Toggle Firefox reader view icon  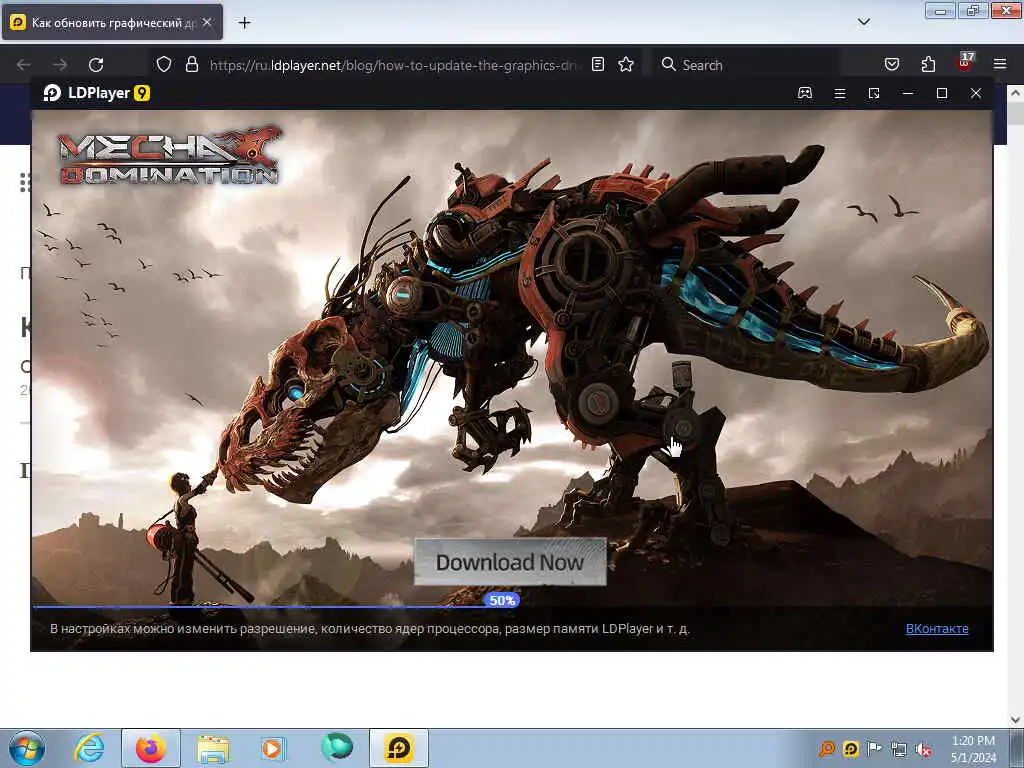click(x=598, y=64)
